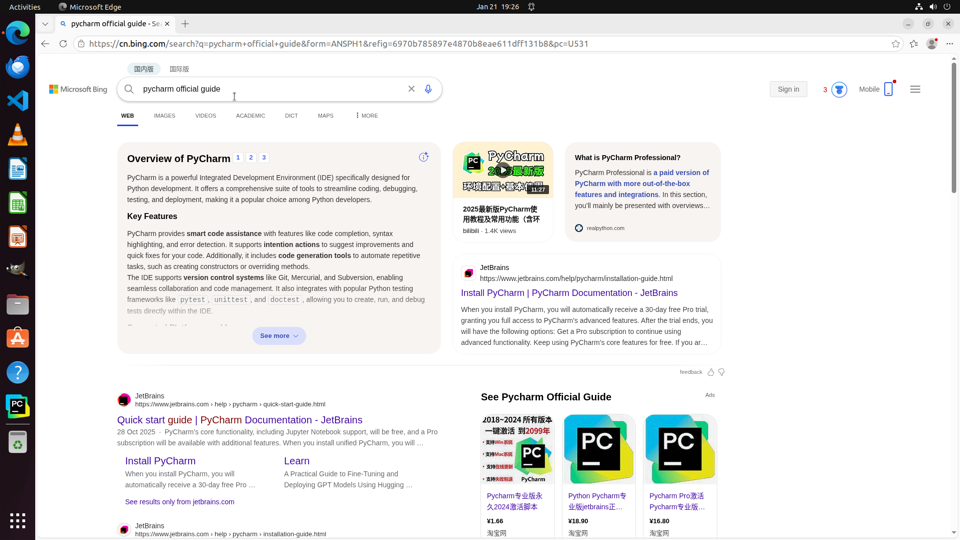Start voice search with microphone
This screenshot has height=540, width=960.
click(428, 89)
